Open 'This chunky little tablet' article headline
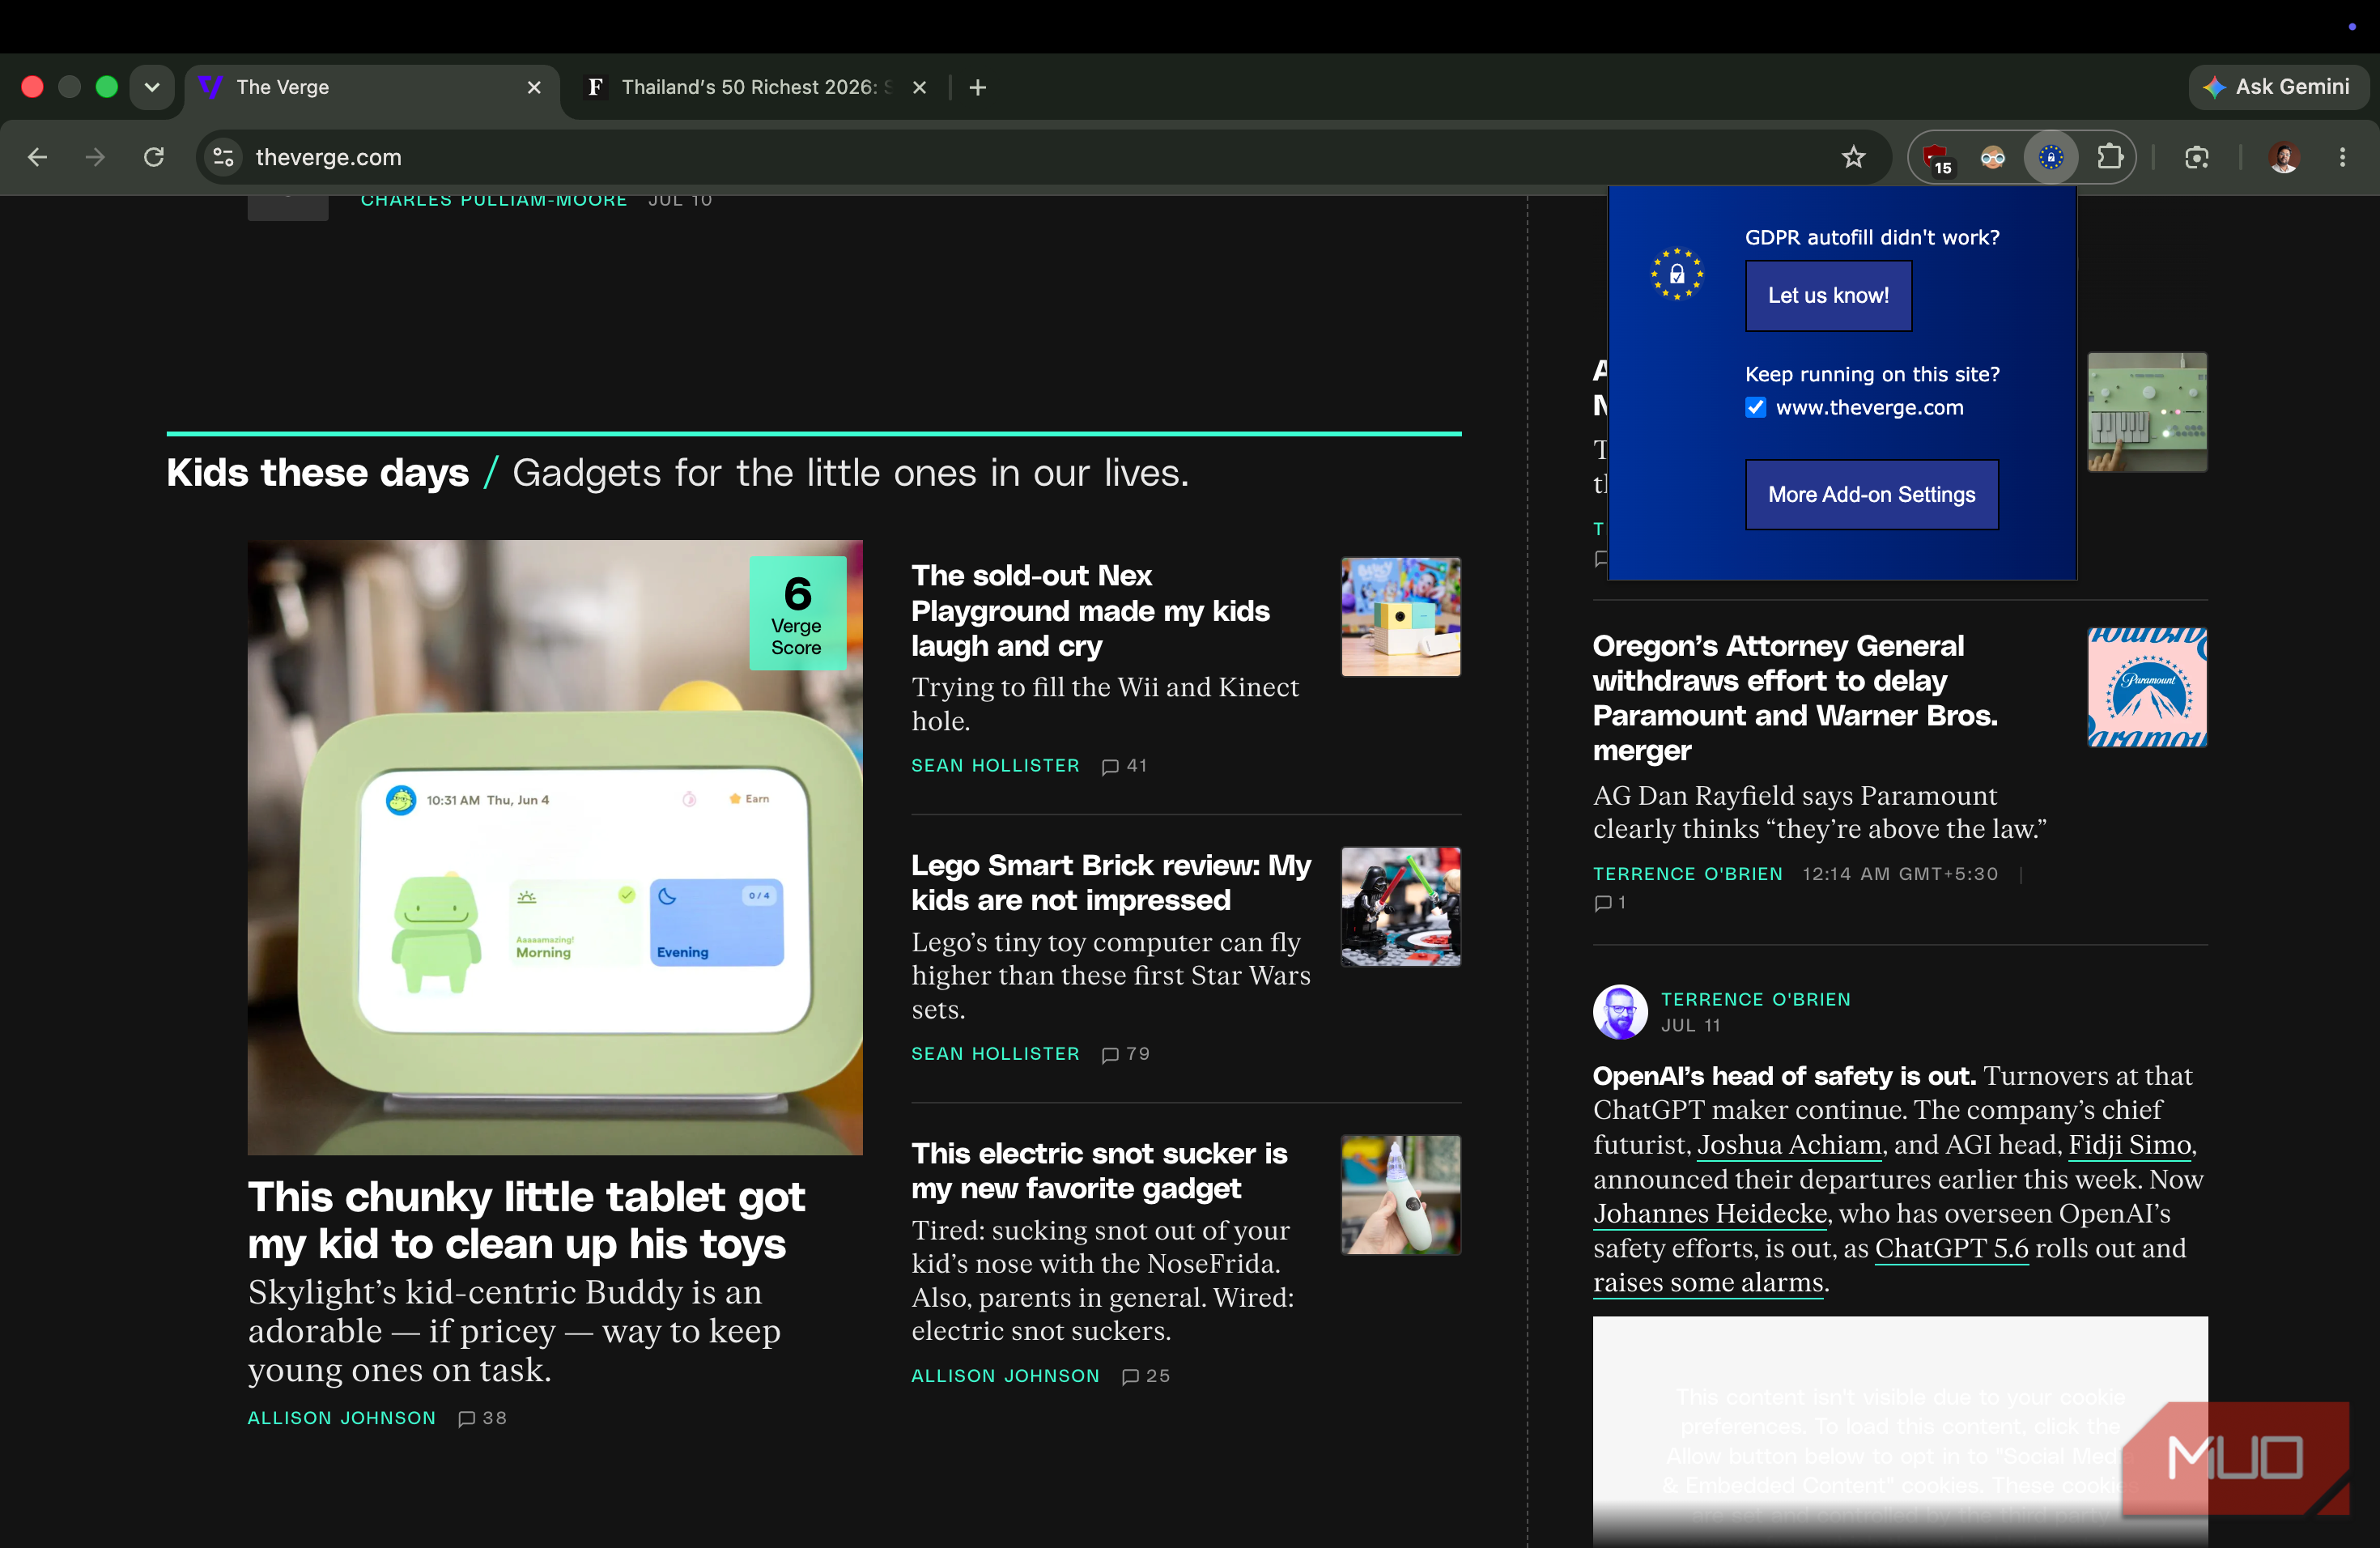 [x=526, y=1220]
